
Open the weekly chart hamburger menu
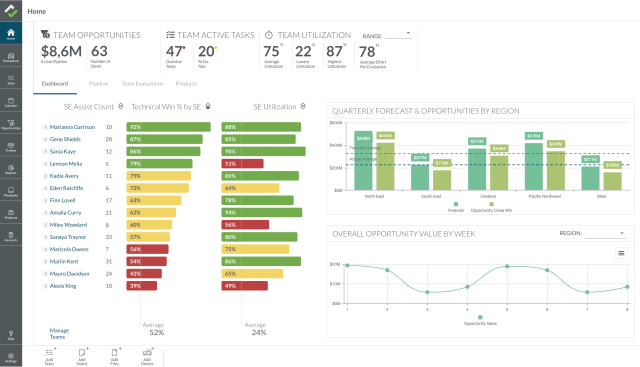pos(621,253)
